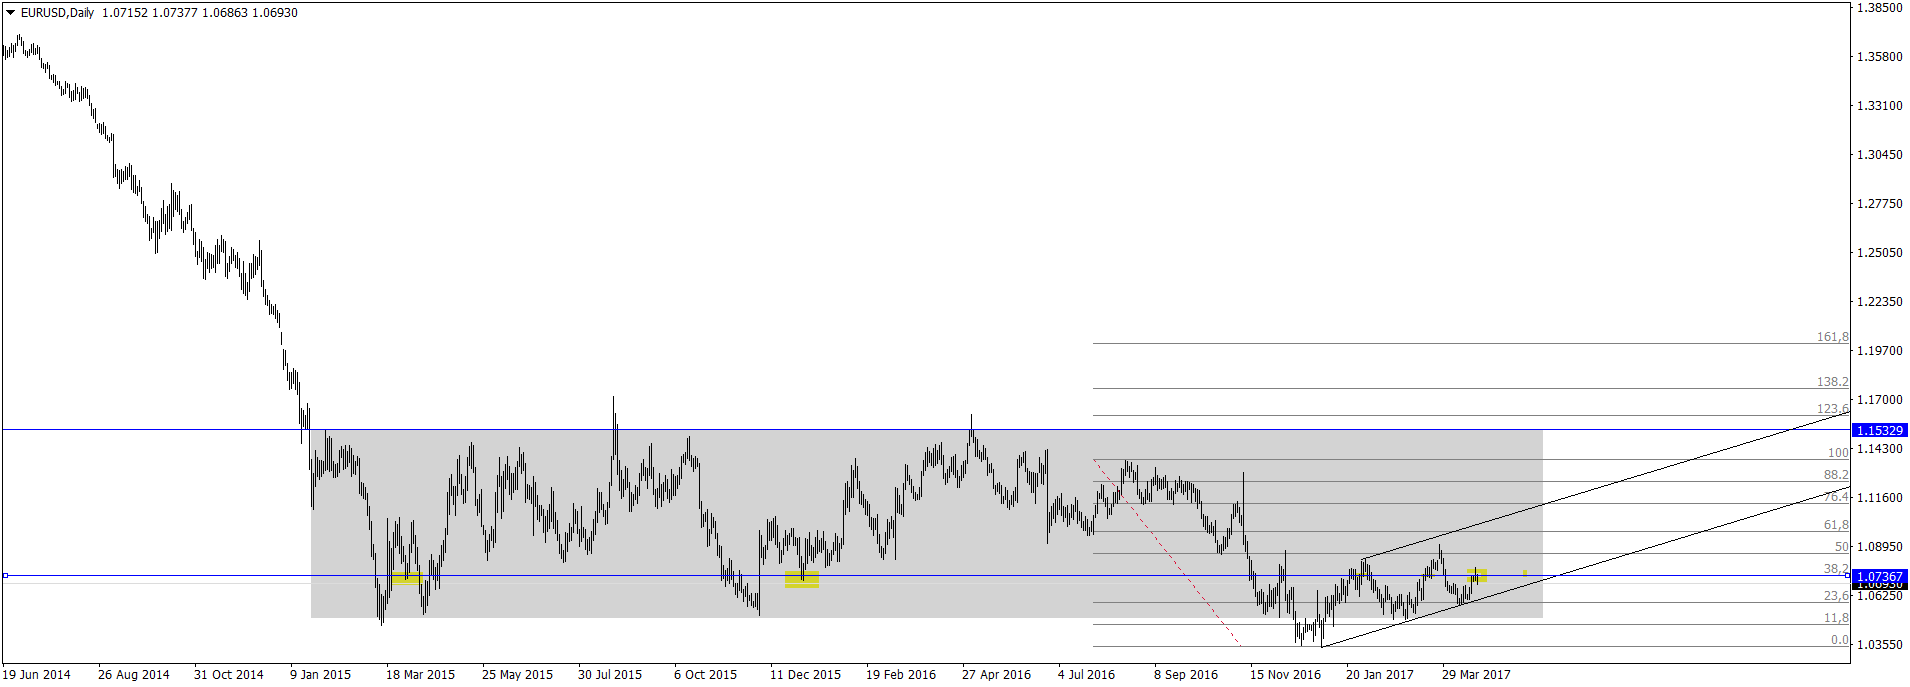Click the 6 Oct 2015 date label
Viewport: 1910px width, 687px height.
(x=705, y=675)
